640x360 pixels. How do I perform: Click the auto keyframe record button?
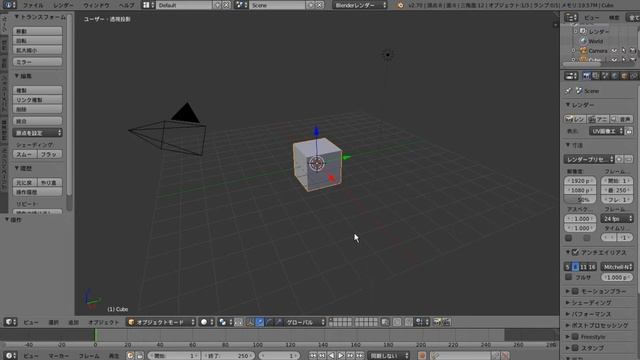click(x=422, y=356)
